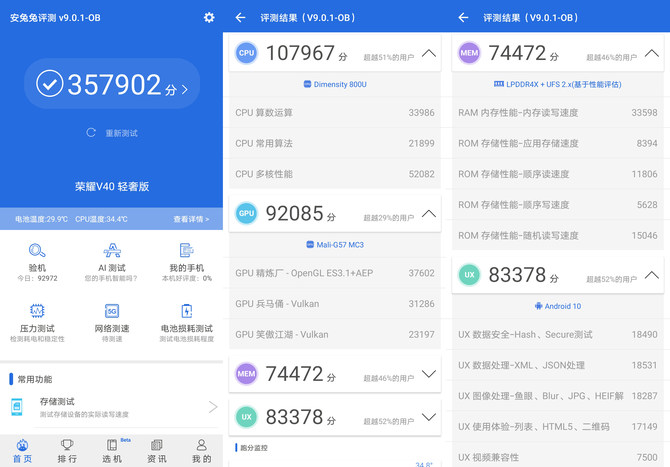Open the 验机 magnifier icon
Viewport: 670px width, 467px height.
(x=37, y=250)
